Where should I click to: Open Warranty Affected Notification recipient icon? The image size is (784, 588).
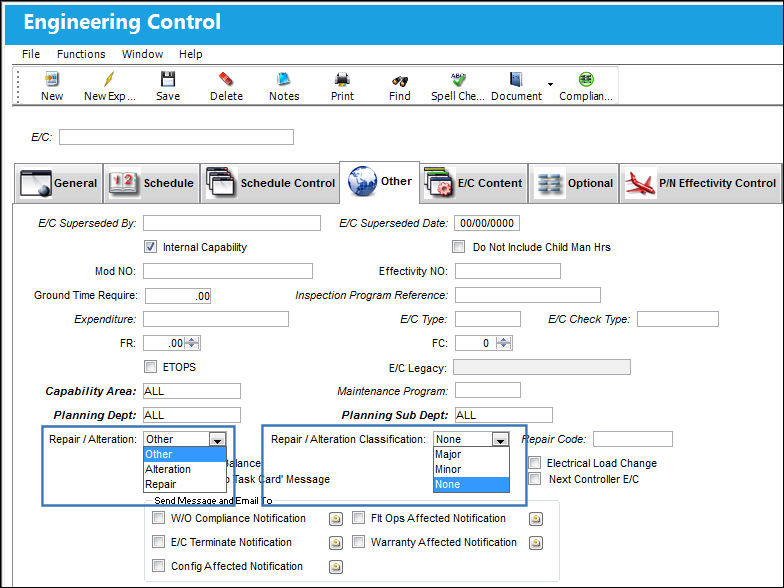pos(536,542)
